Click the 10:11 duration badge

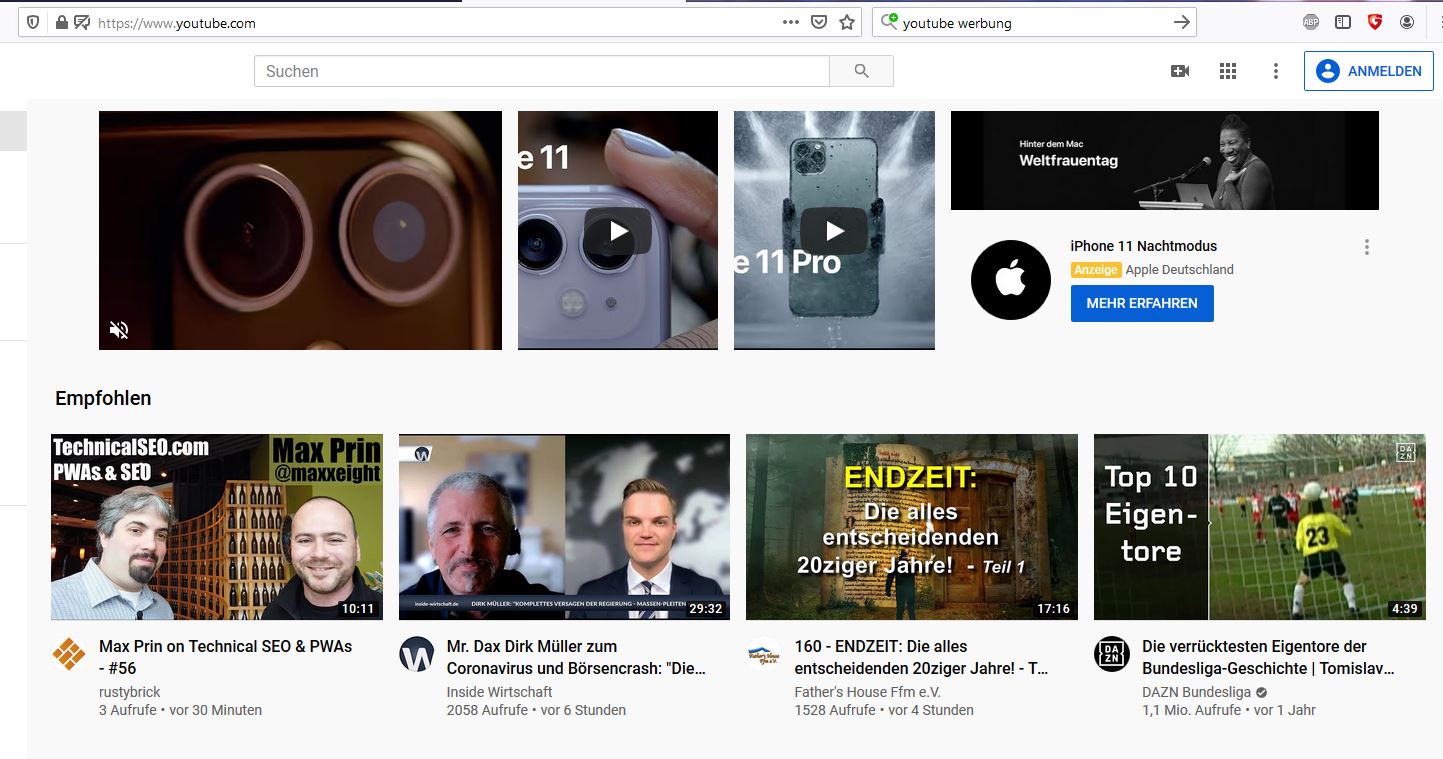[357, 608]
